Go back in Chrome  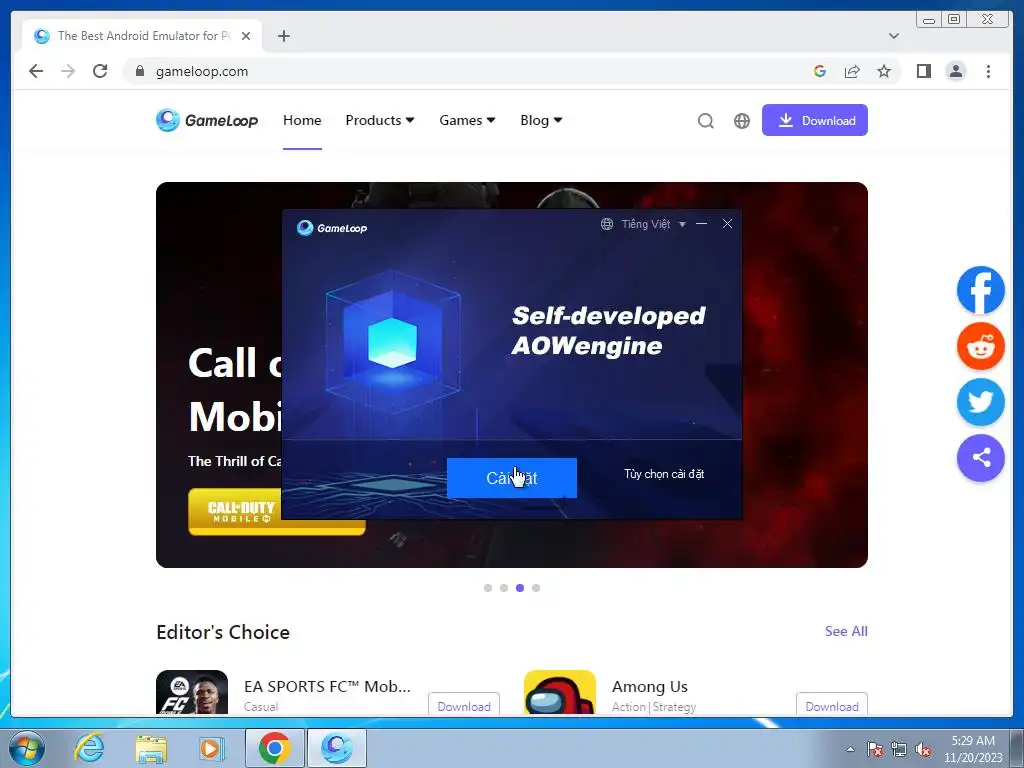[36, 71]
